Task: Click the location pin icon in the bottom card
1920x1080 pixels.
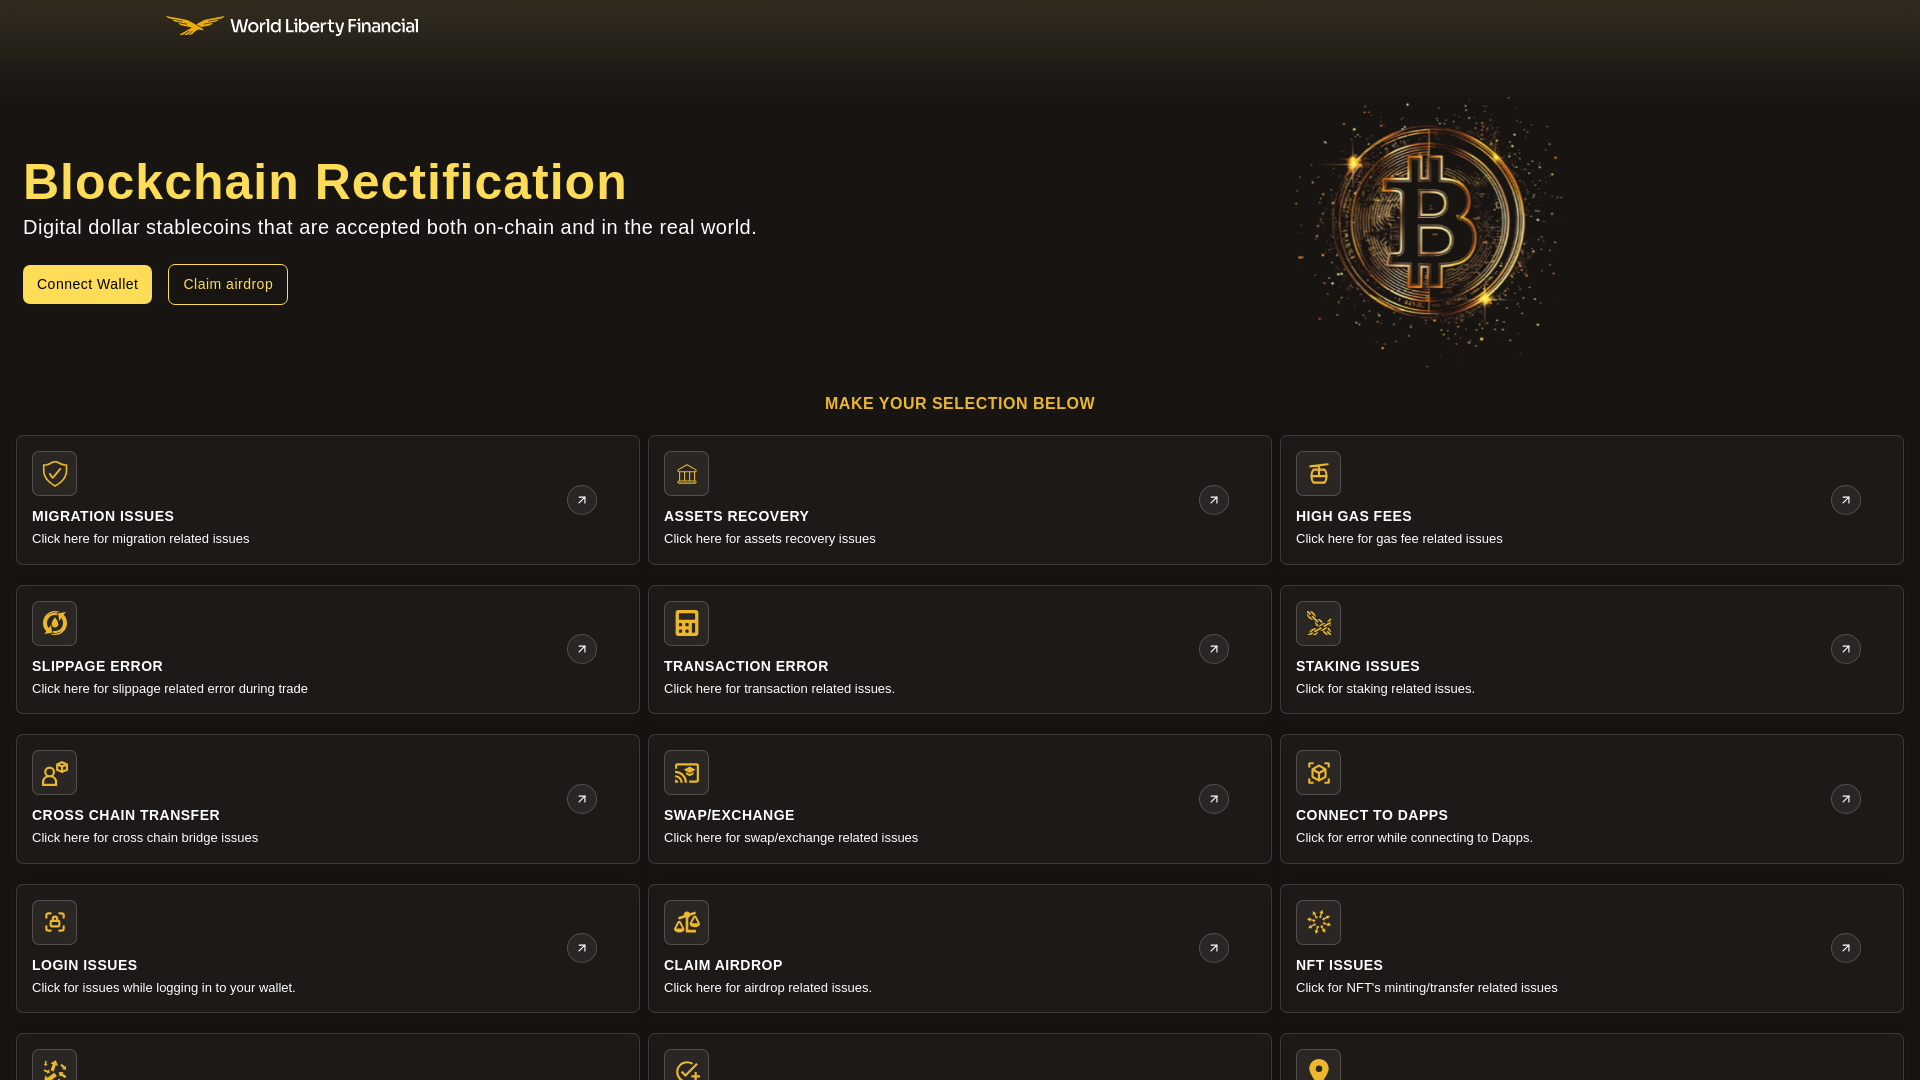Action: [x=1318, y=1065]
